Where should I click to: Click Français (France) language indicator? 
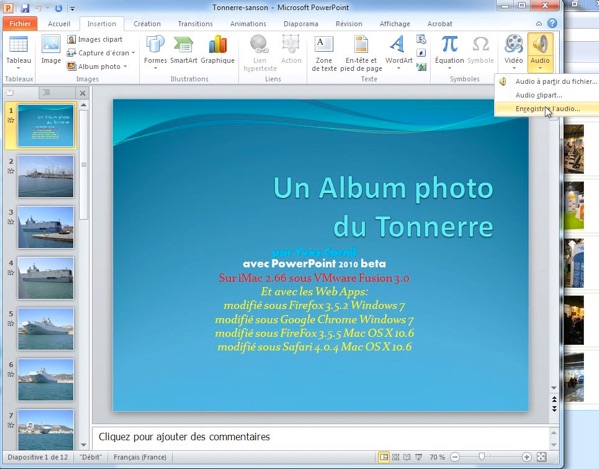(140, 457)
